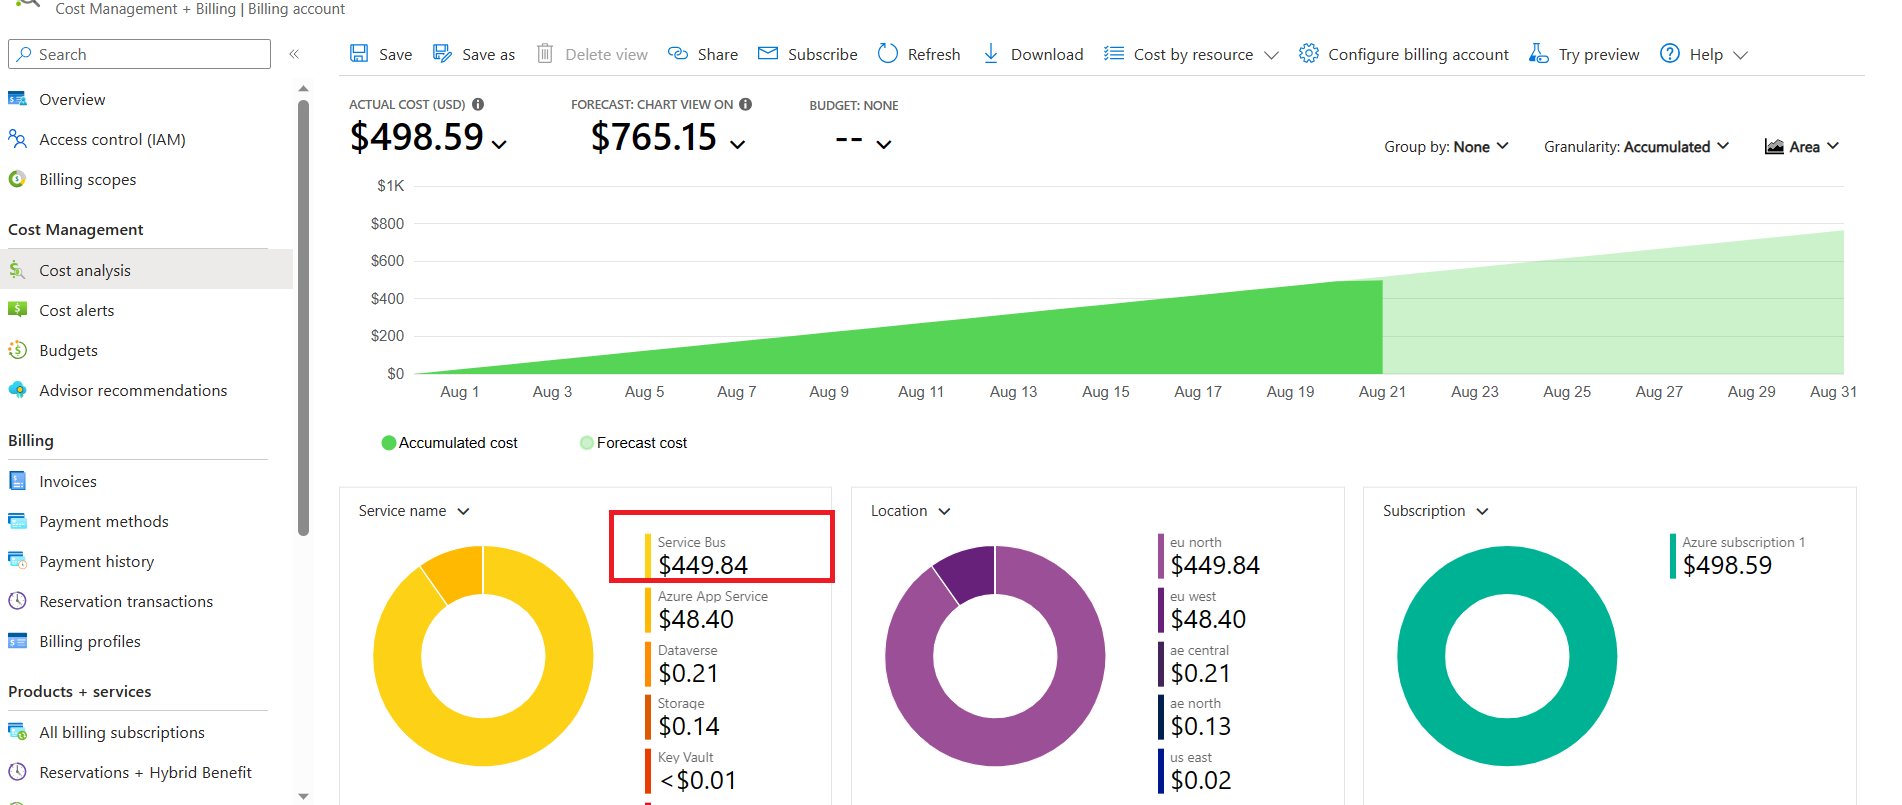Click the Billing scopes icon
The width and height of the screenshot is (1902, 805).
[17, 179]
